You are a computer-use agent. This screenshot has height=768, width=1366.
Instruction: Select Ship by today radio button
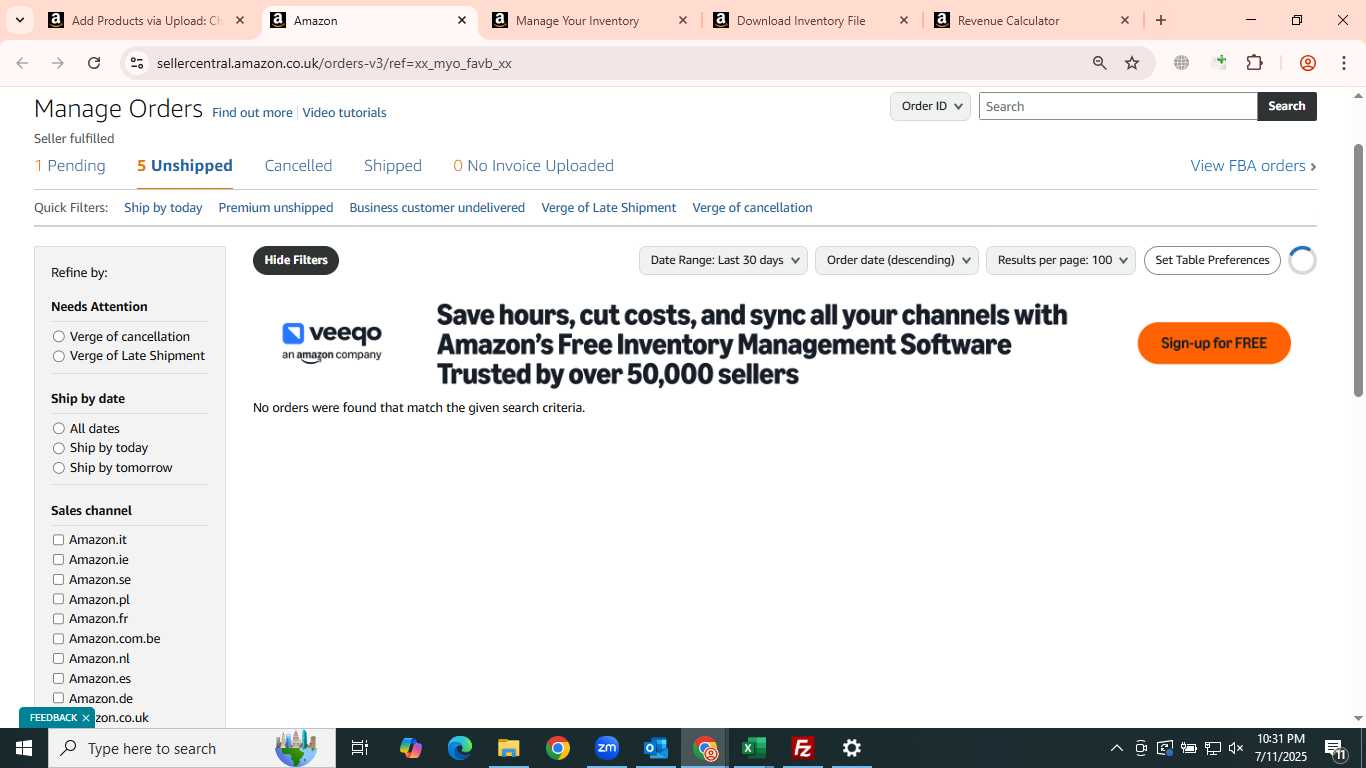[x=59, y=448]
